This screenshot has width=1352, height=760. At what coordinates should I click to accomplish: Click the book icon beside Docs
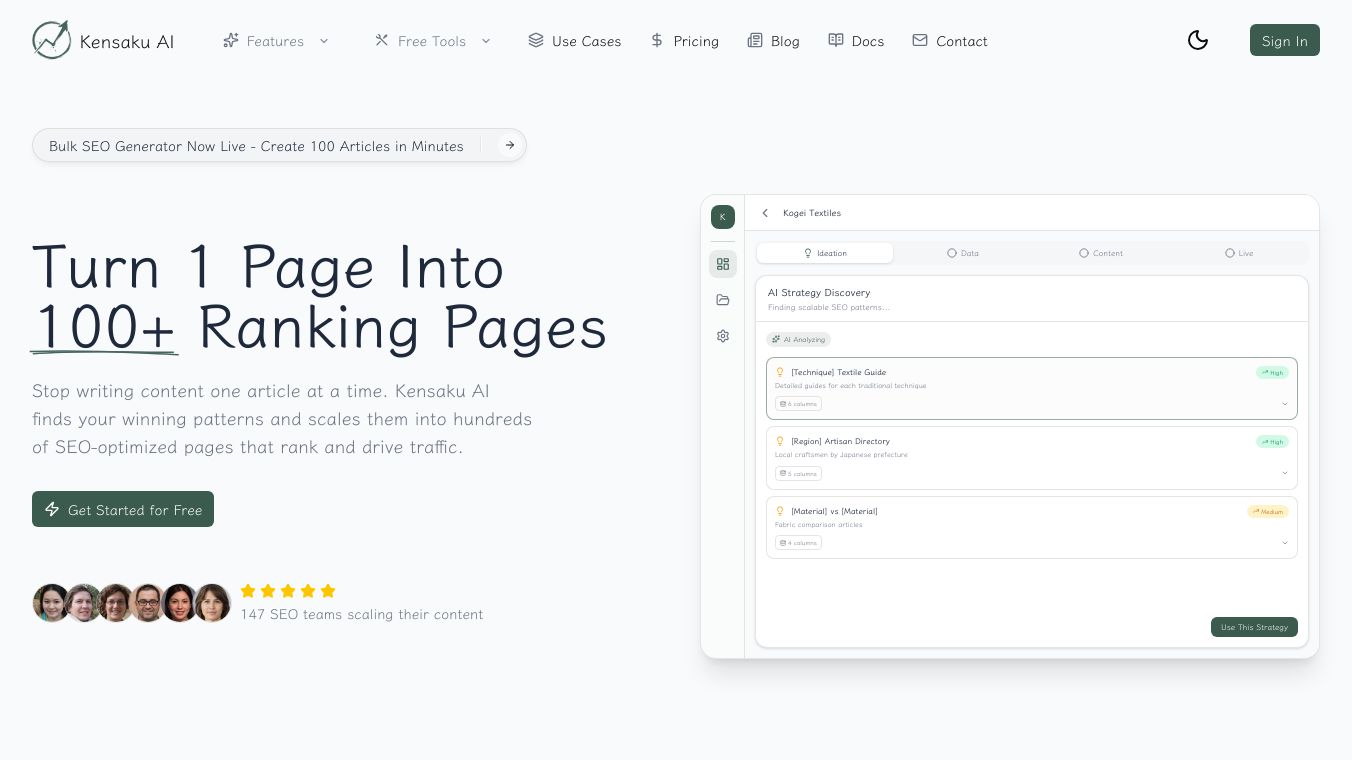point(836,40)
